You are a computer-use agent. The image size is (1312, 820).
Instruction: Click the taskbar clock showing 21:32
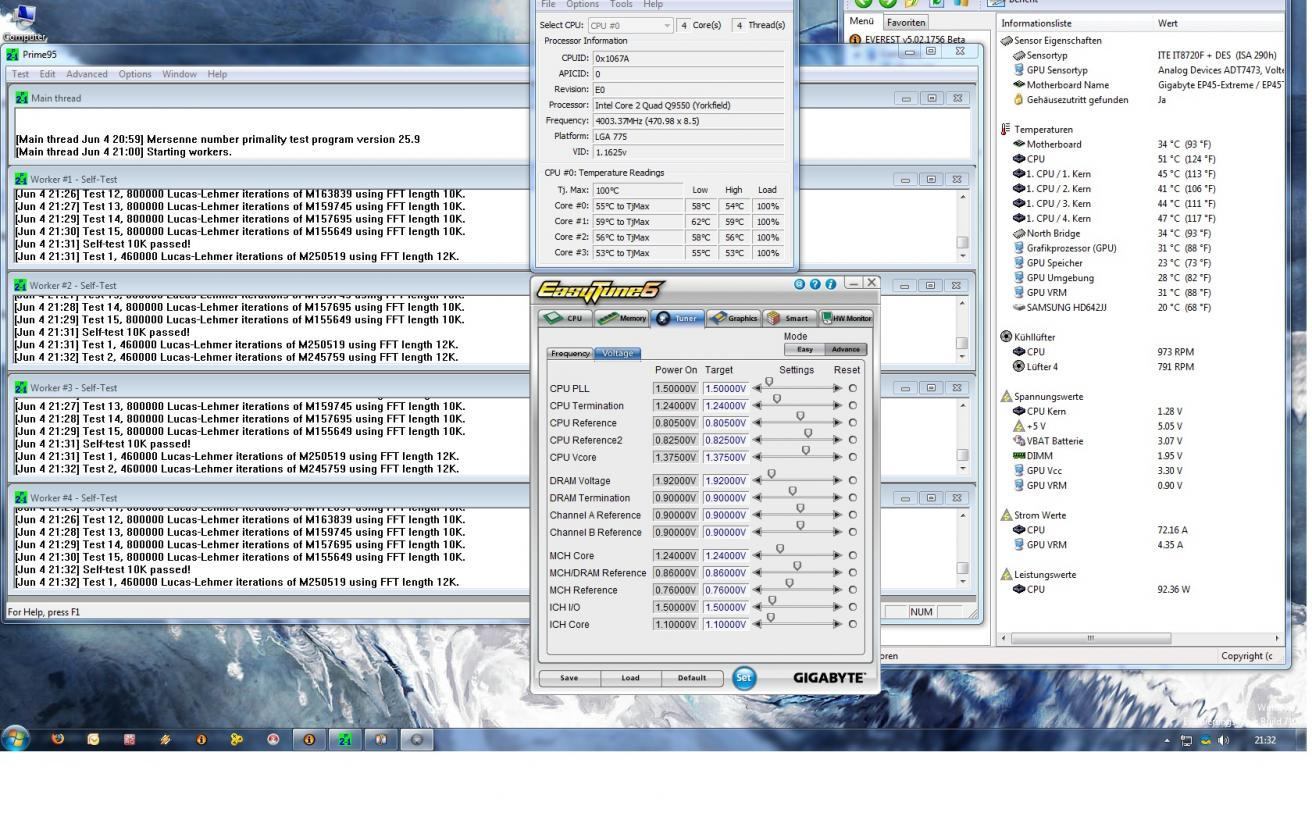1264,741
